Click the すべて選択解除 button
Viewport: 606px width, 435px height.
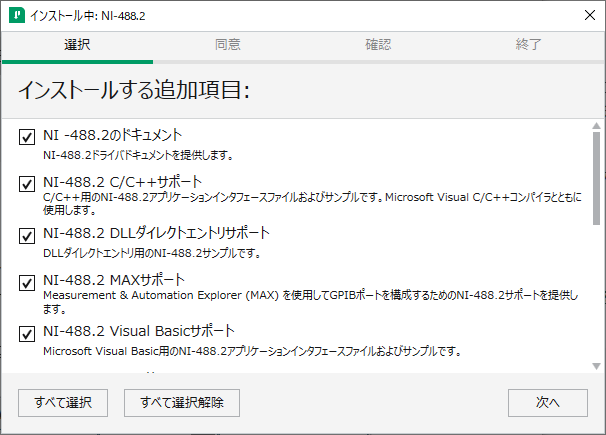coord(182,403)
